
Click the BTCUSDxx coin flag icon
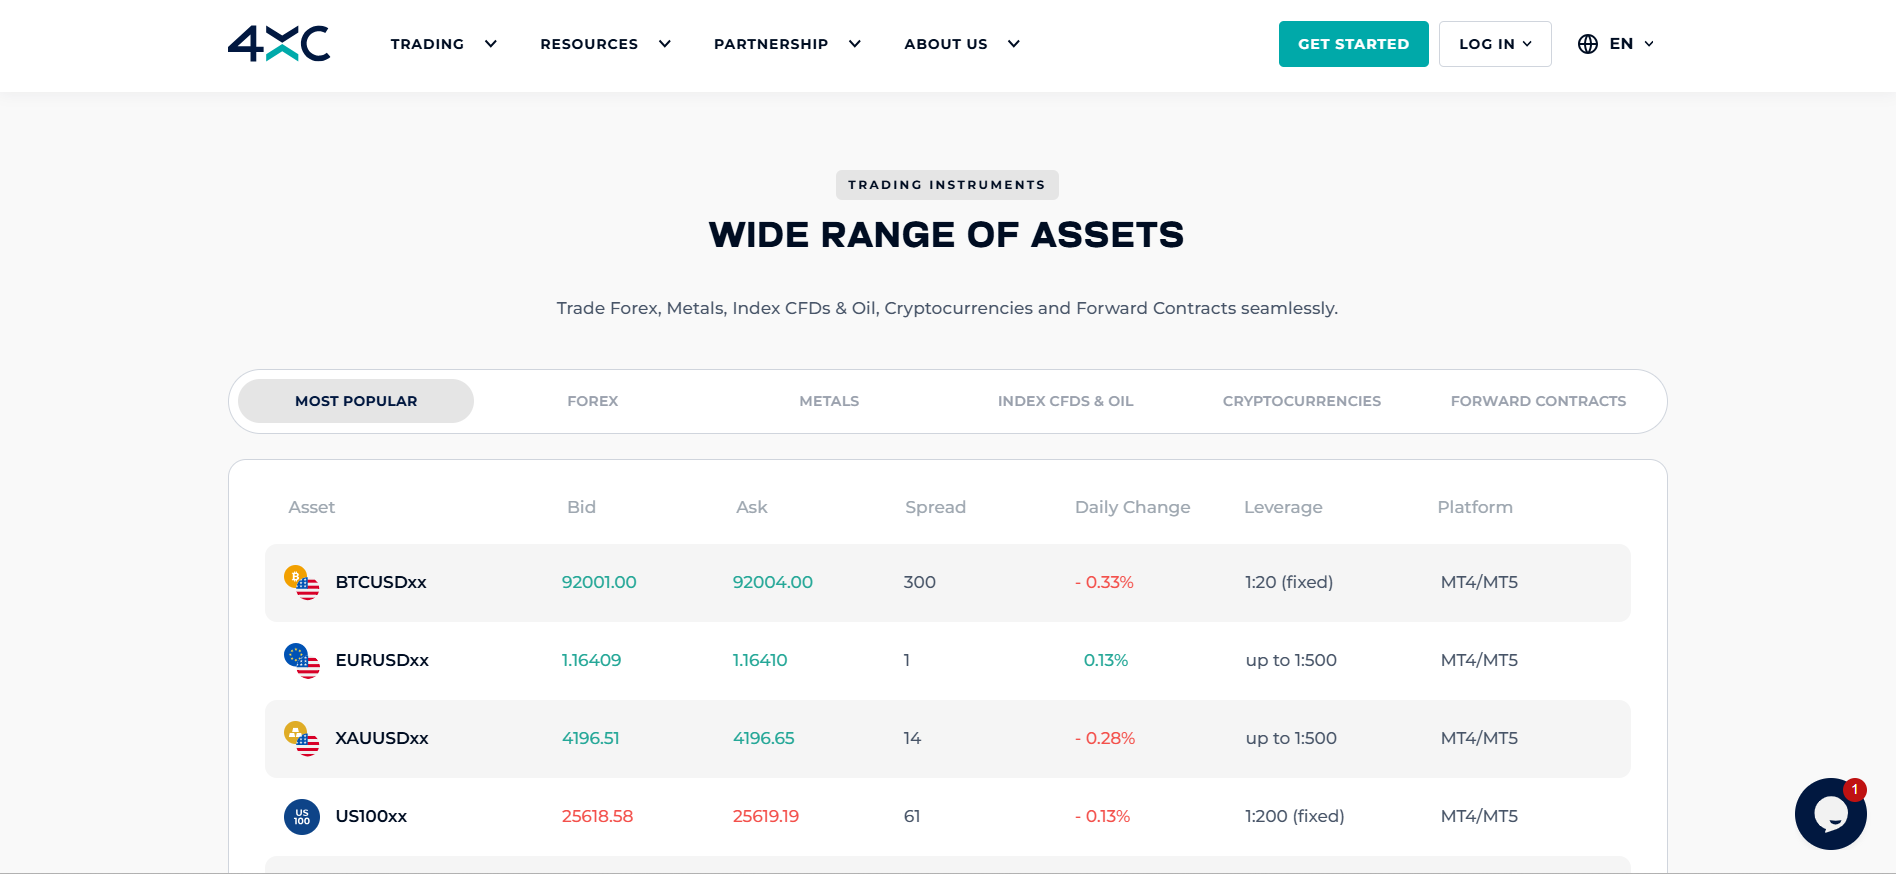coord(302,582)
